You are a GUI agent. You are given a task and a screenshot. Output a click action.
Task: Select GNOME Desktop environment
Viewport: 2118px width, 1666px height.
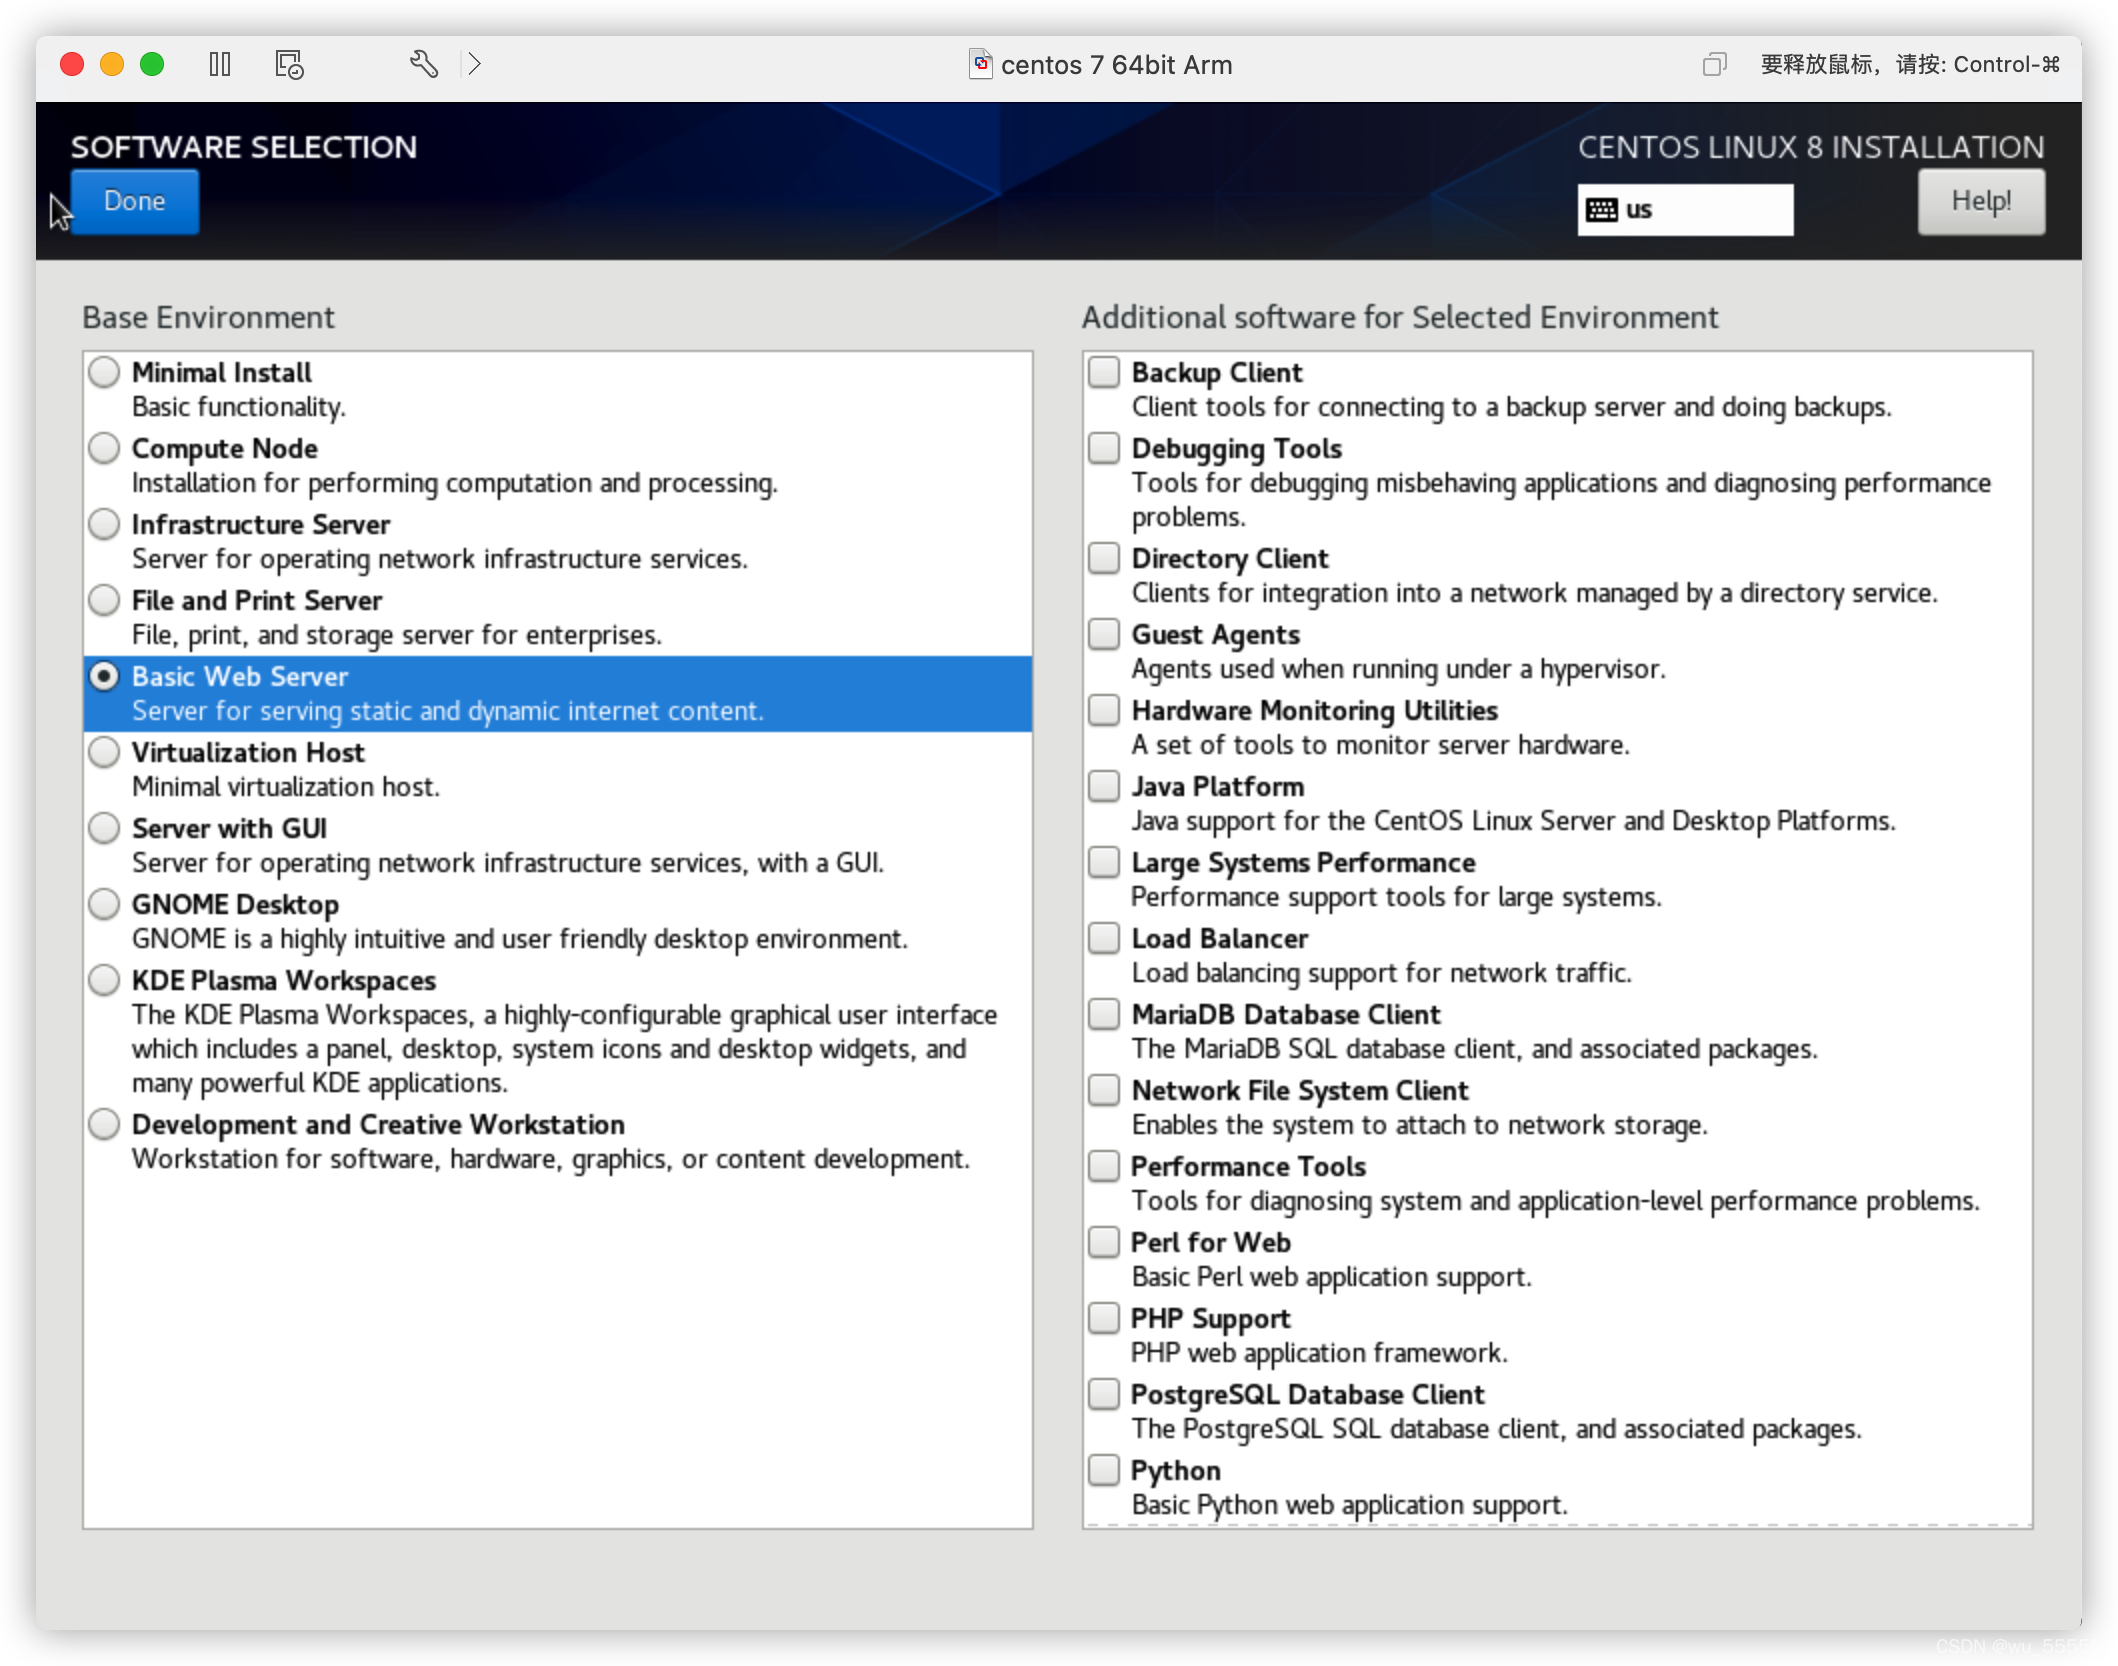104,904
